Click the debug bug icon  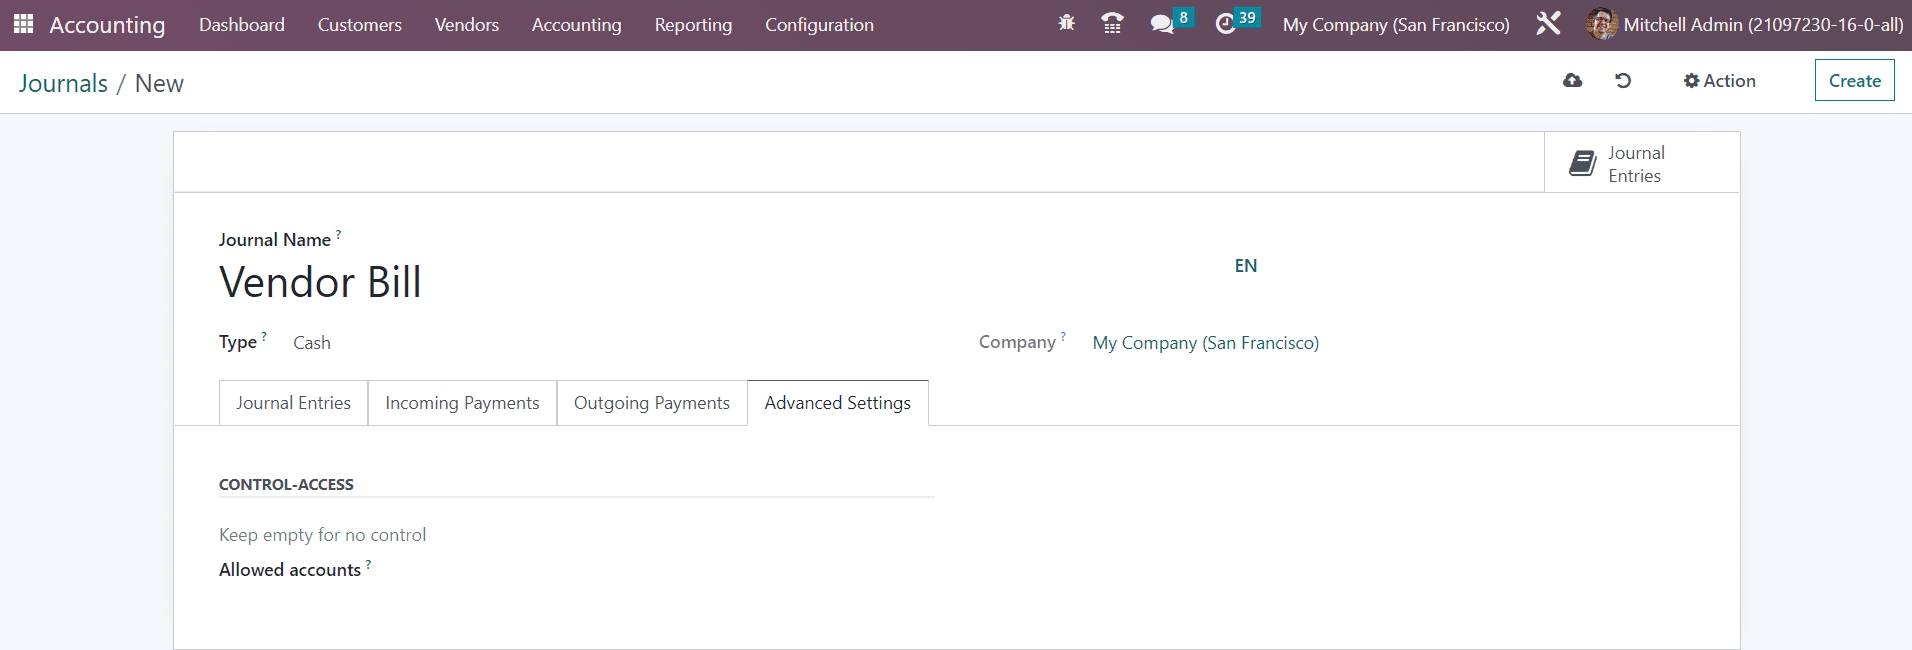click(1066, 24)
